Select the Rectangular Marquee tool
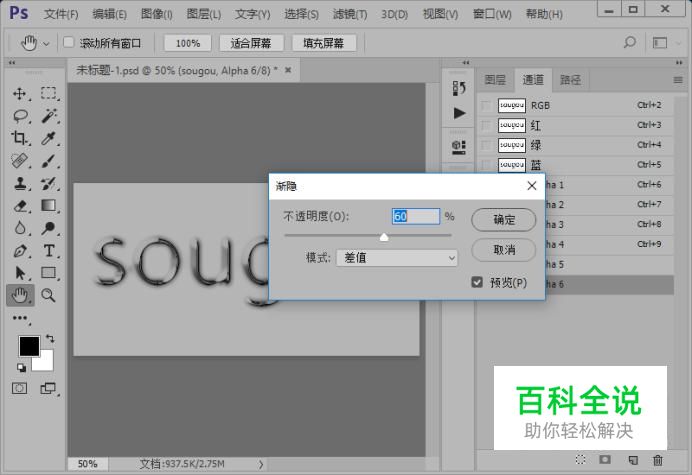Viewport: 692px width, 475px height. (x=49, y=93)
